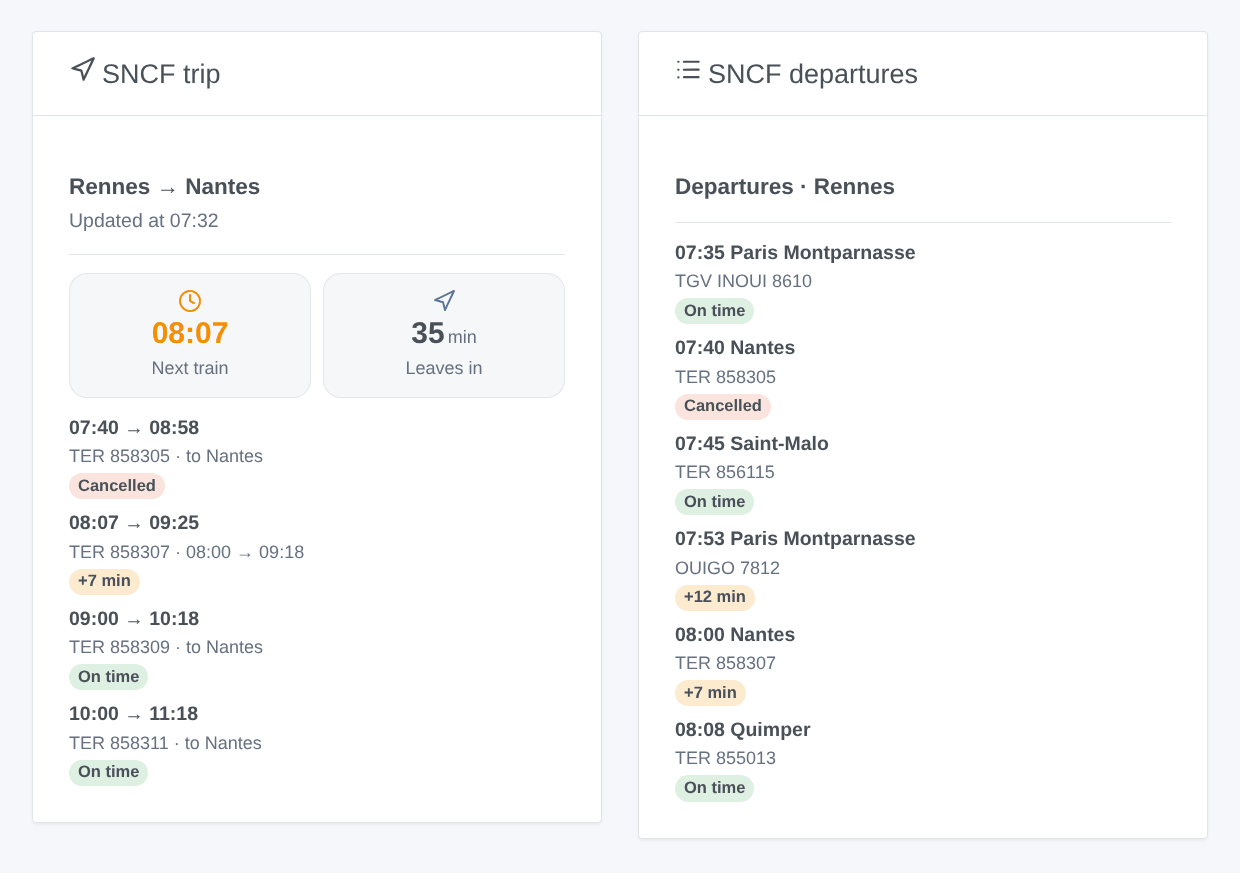
Task: Click the +12 min delay badge
Action: pyautogui.click(x=715, y=597)
